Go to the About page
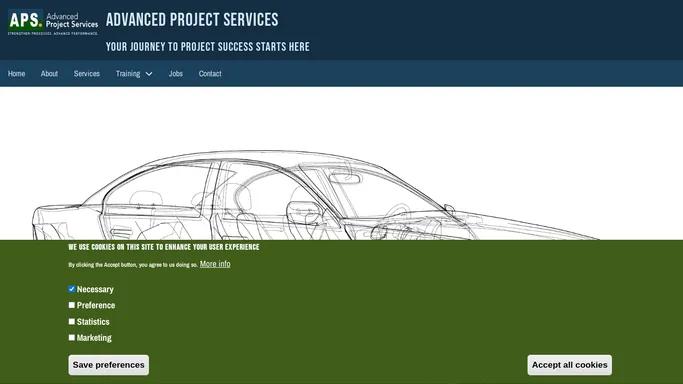The image size is (683, 384). pos(49,74)
